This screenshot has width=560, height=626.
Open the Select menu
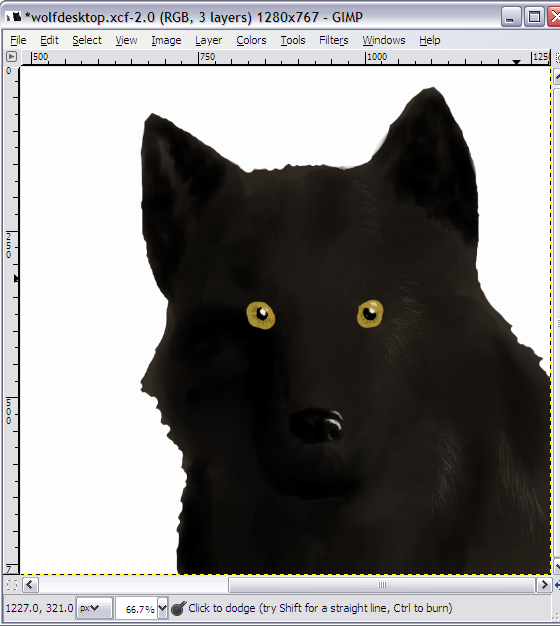click(x=87, y=40)
